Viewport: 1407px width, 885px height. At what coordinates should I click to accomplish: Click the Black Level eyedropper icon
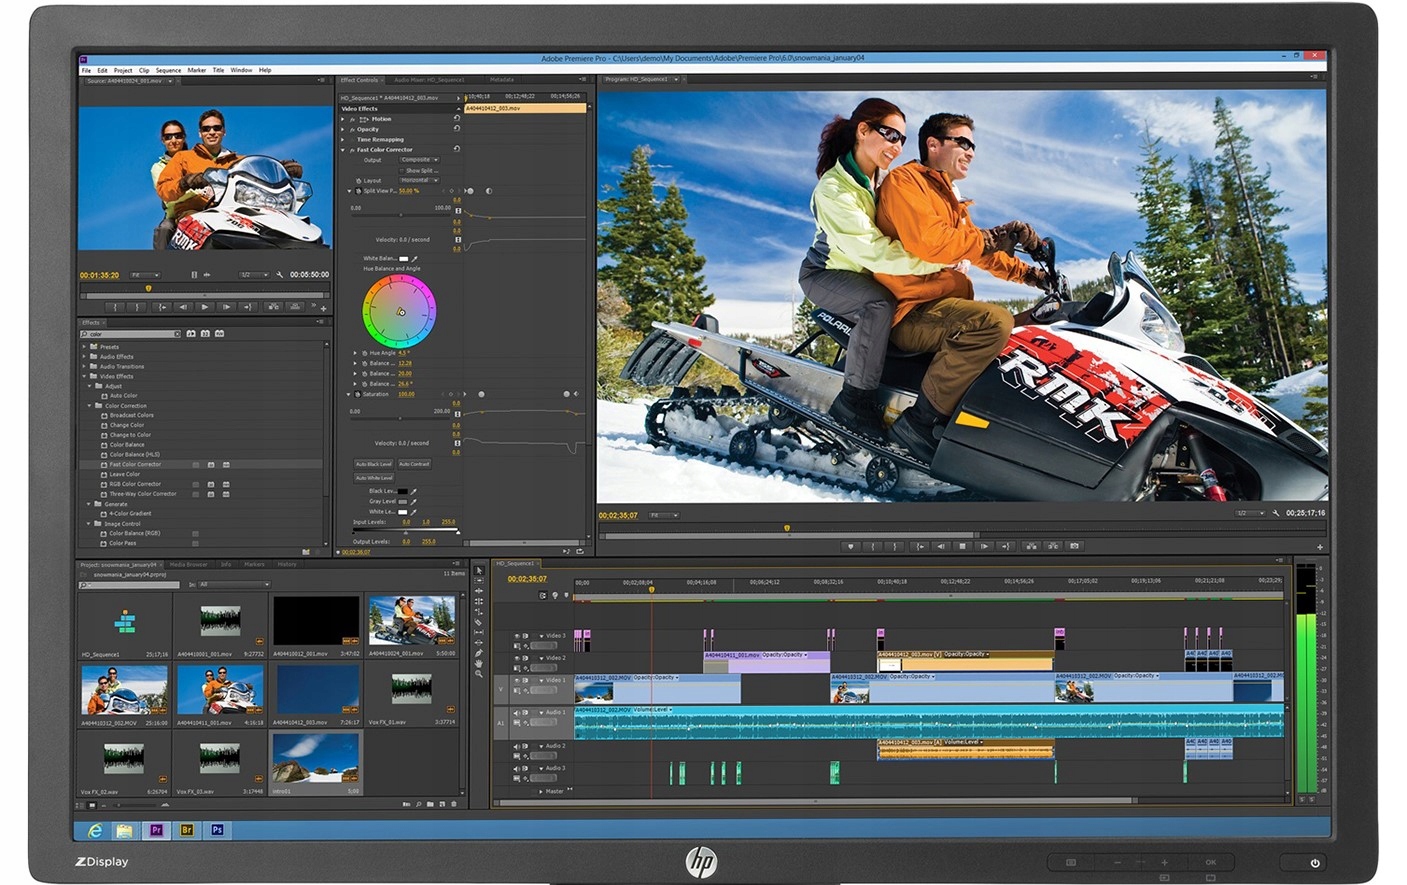tap(413, 492)
